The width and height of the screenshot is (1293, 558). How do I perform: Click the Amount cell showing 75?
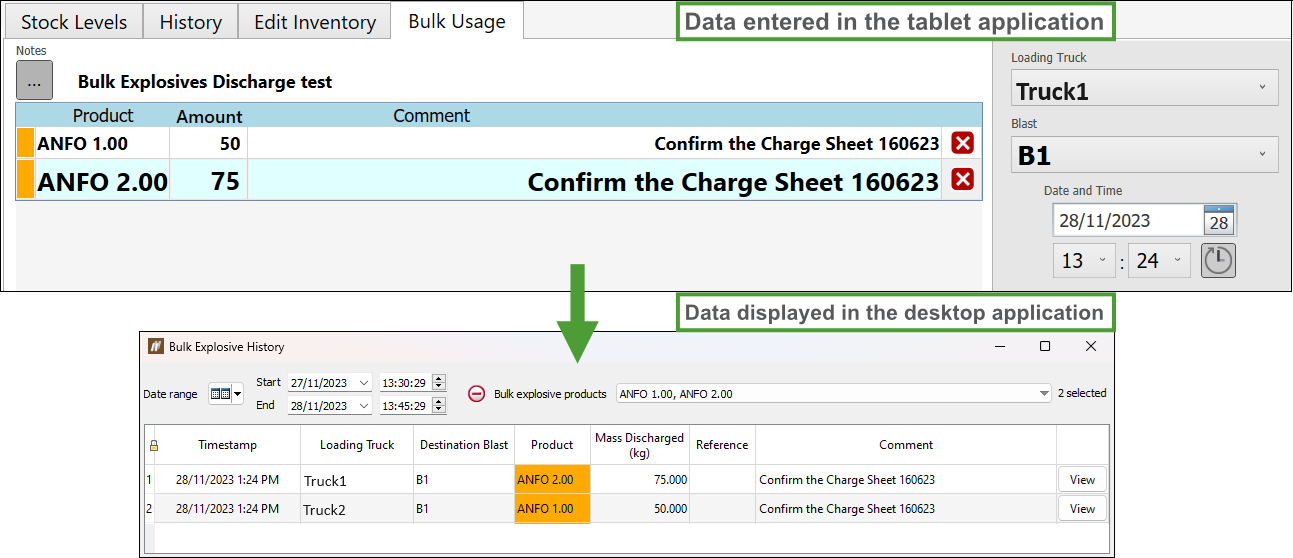click(x=208, y=180)
